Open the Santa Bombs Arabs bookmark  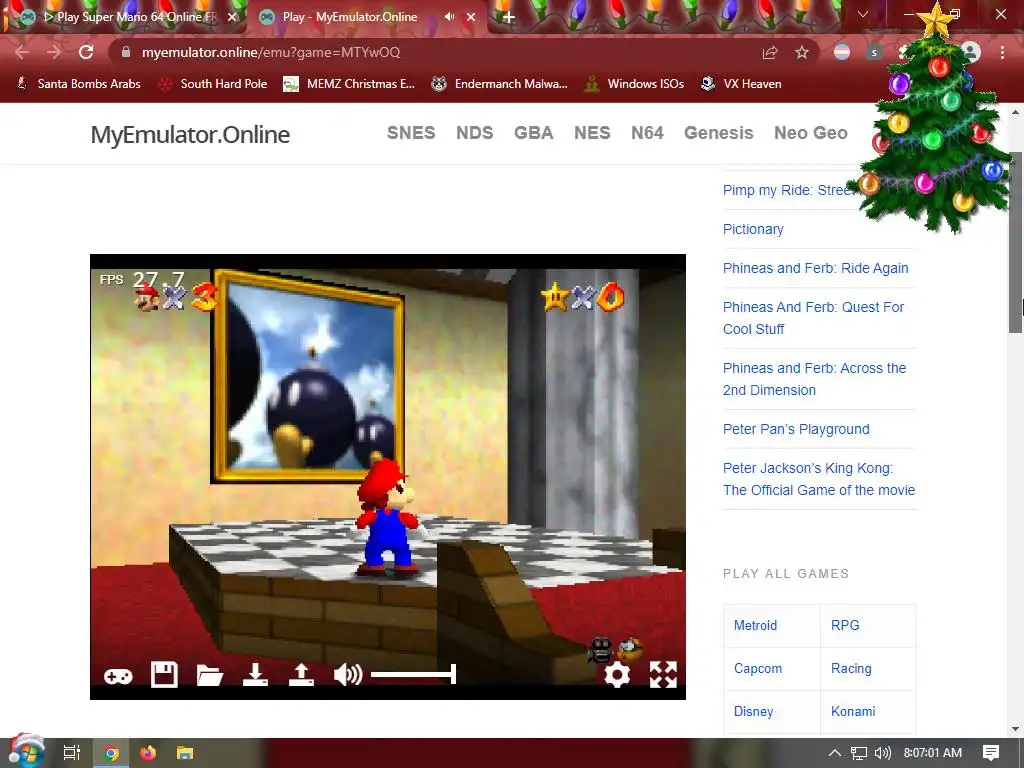(x=78, y=84)
